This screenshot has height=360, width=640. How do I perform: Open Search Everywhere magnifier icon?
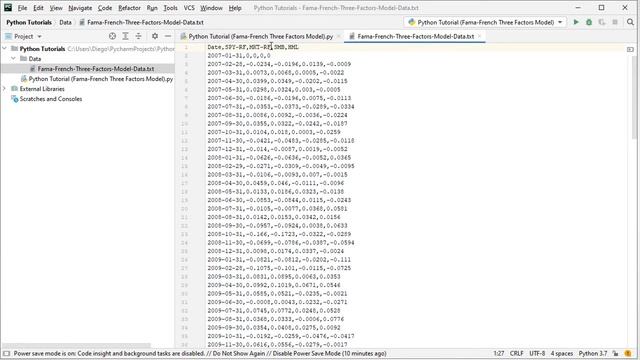630,22
